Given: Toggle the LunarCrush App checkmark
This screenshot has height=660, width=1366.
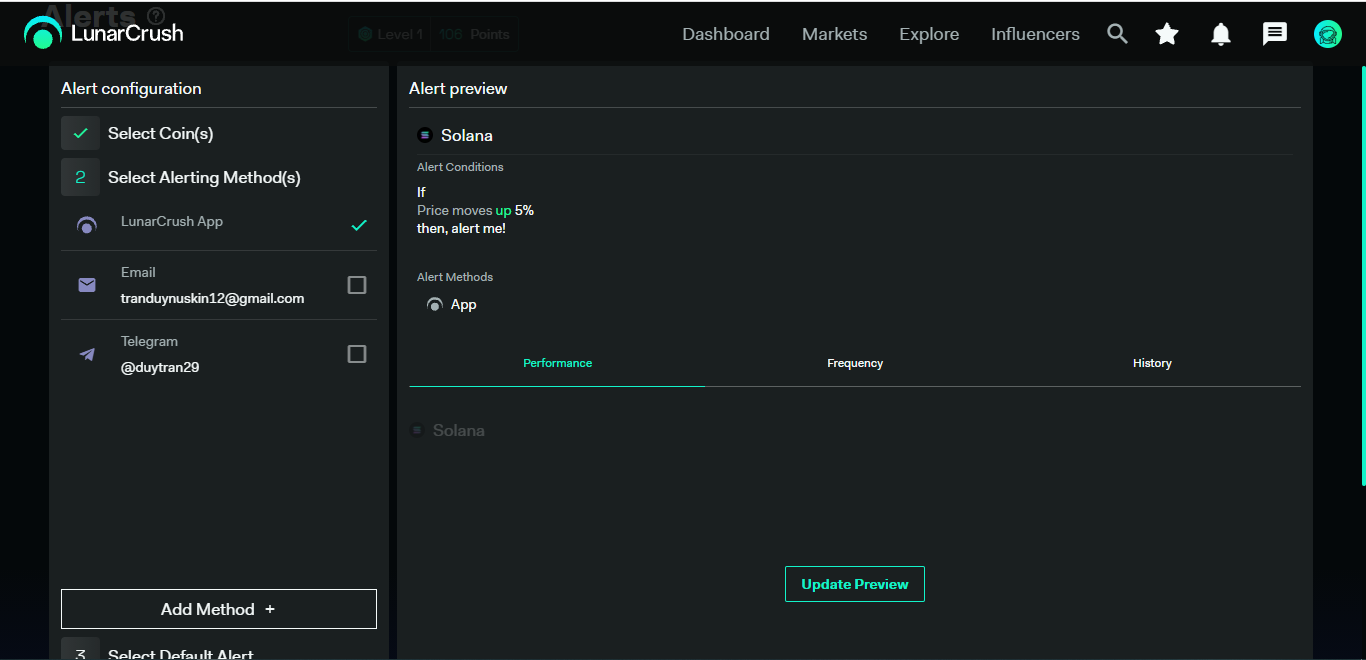Looking at the screenshot, I should (x=359, y=225).
